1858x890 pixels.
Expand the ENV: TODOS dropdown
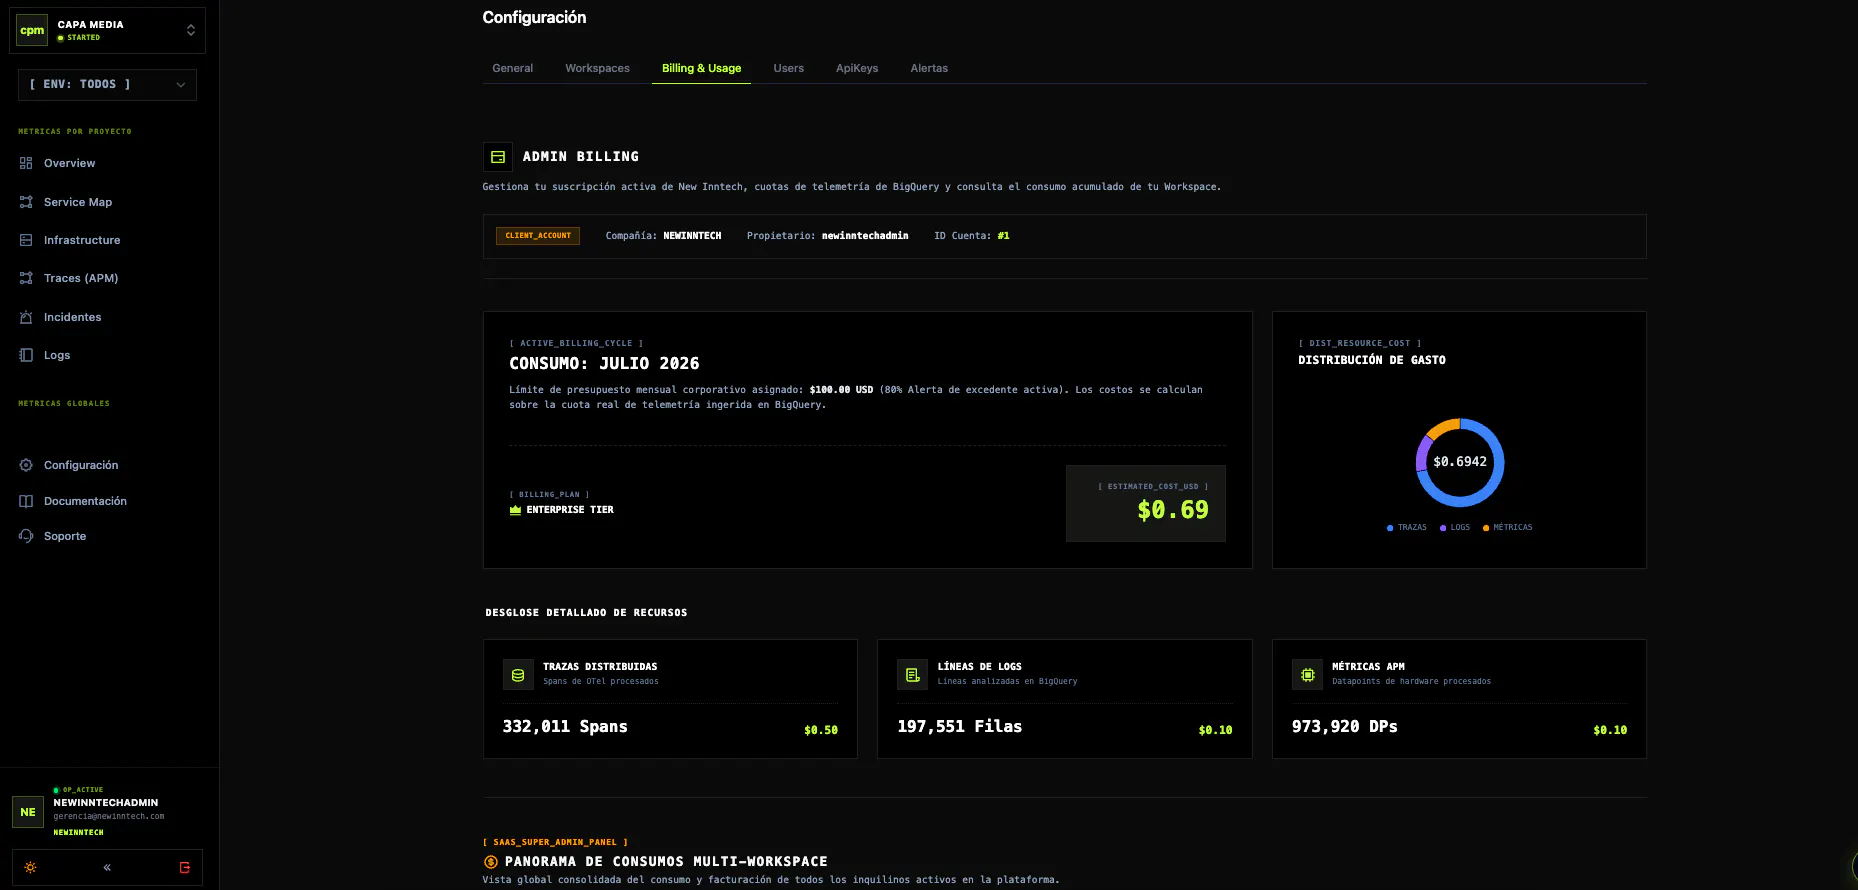pos(107,85)
